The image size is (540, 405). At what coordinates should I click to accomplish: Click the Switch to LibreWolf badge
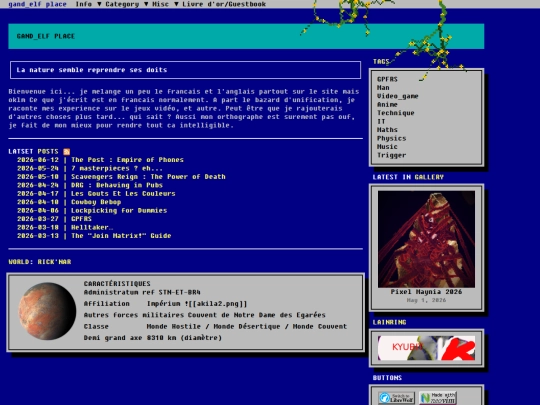tap(396, 398)
